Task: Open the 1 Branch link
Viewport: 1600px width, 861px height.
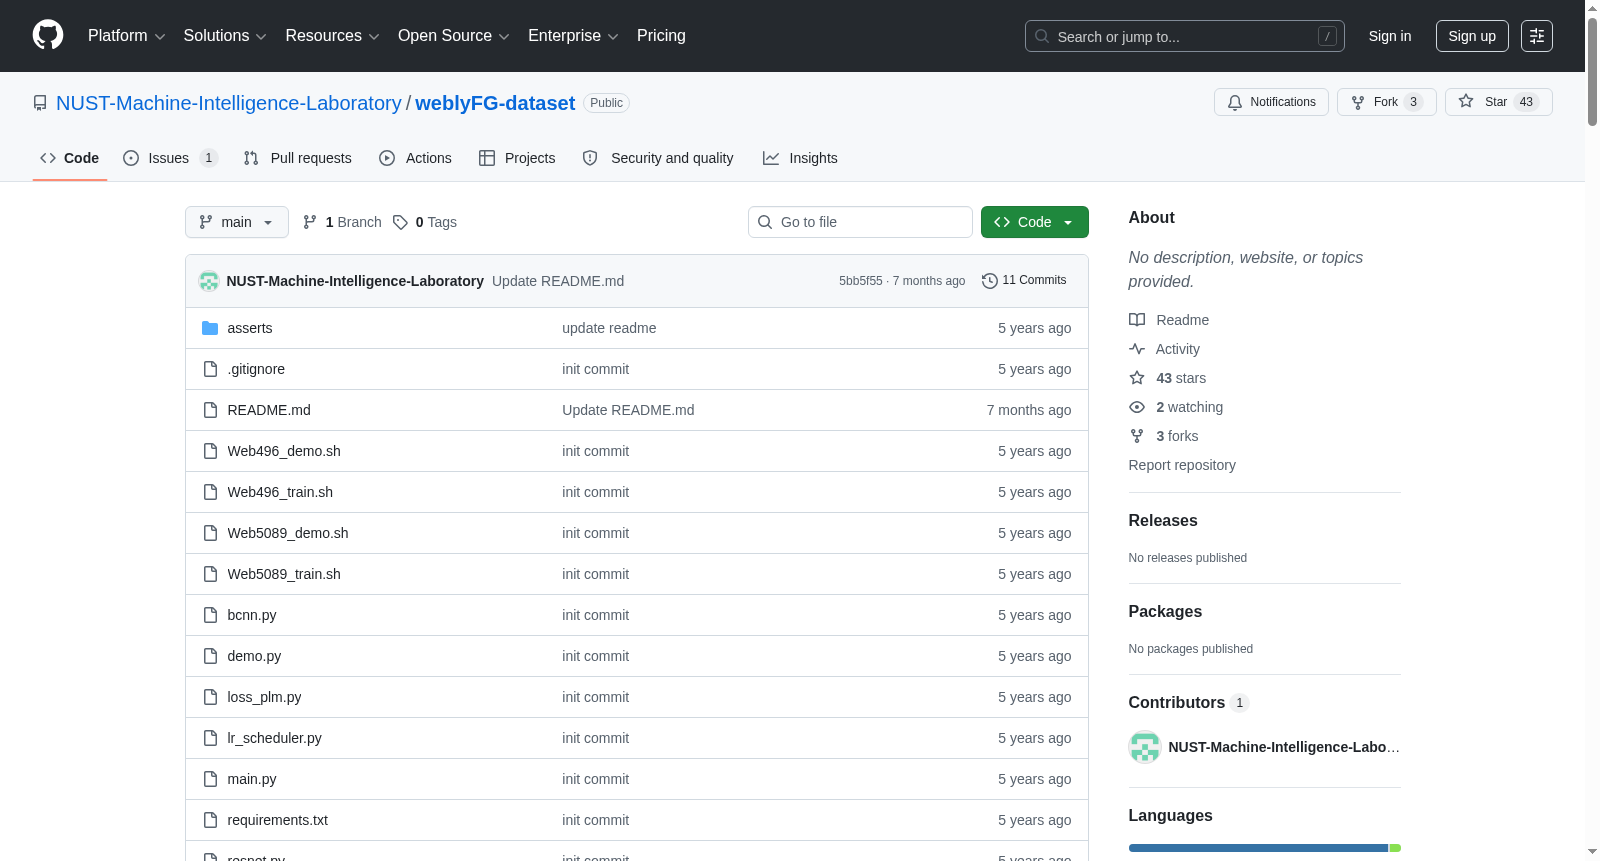Action: 342,222
